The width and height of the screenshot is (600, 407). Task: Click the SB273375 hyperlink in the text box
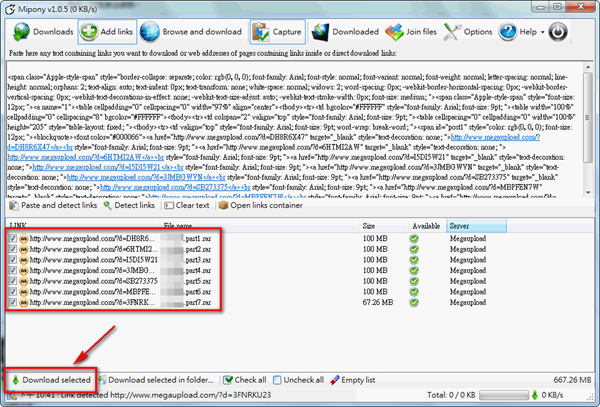tap(175, 187)
